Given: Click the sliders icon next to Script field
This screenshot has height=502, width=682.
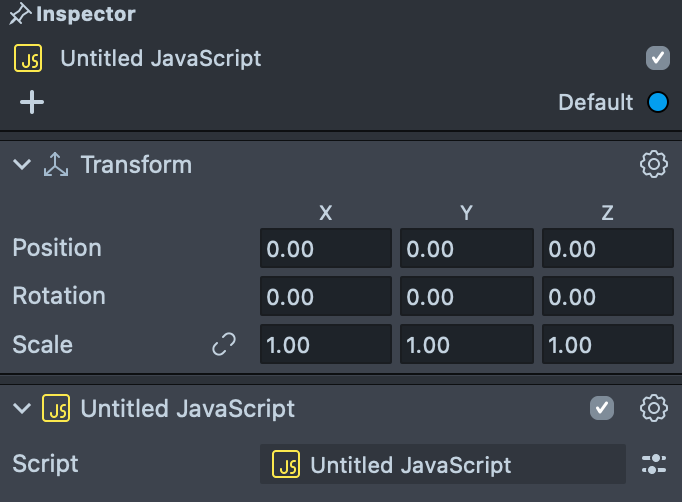Looking at the screenshot, I should tap(653, 464).
